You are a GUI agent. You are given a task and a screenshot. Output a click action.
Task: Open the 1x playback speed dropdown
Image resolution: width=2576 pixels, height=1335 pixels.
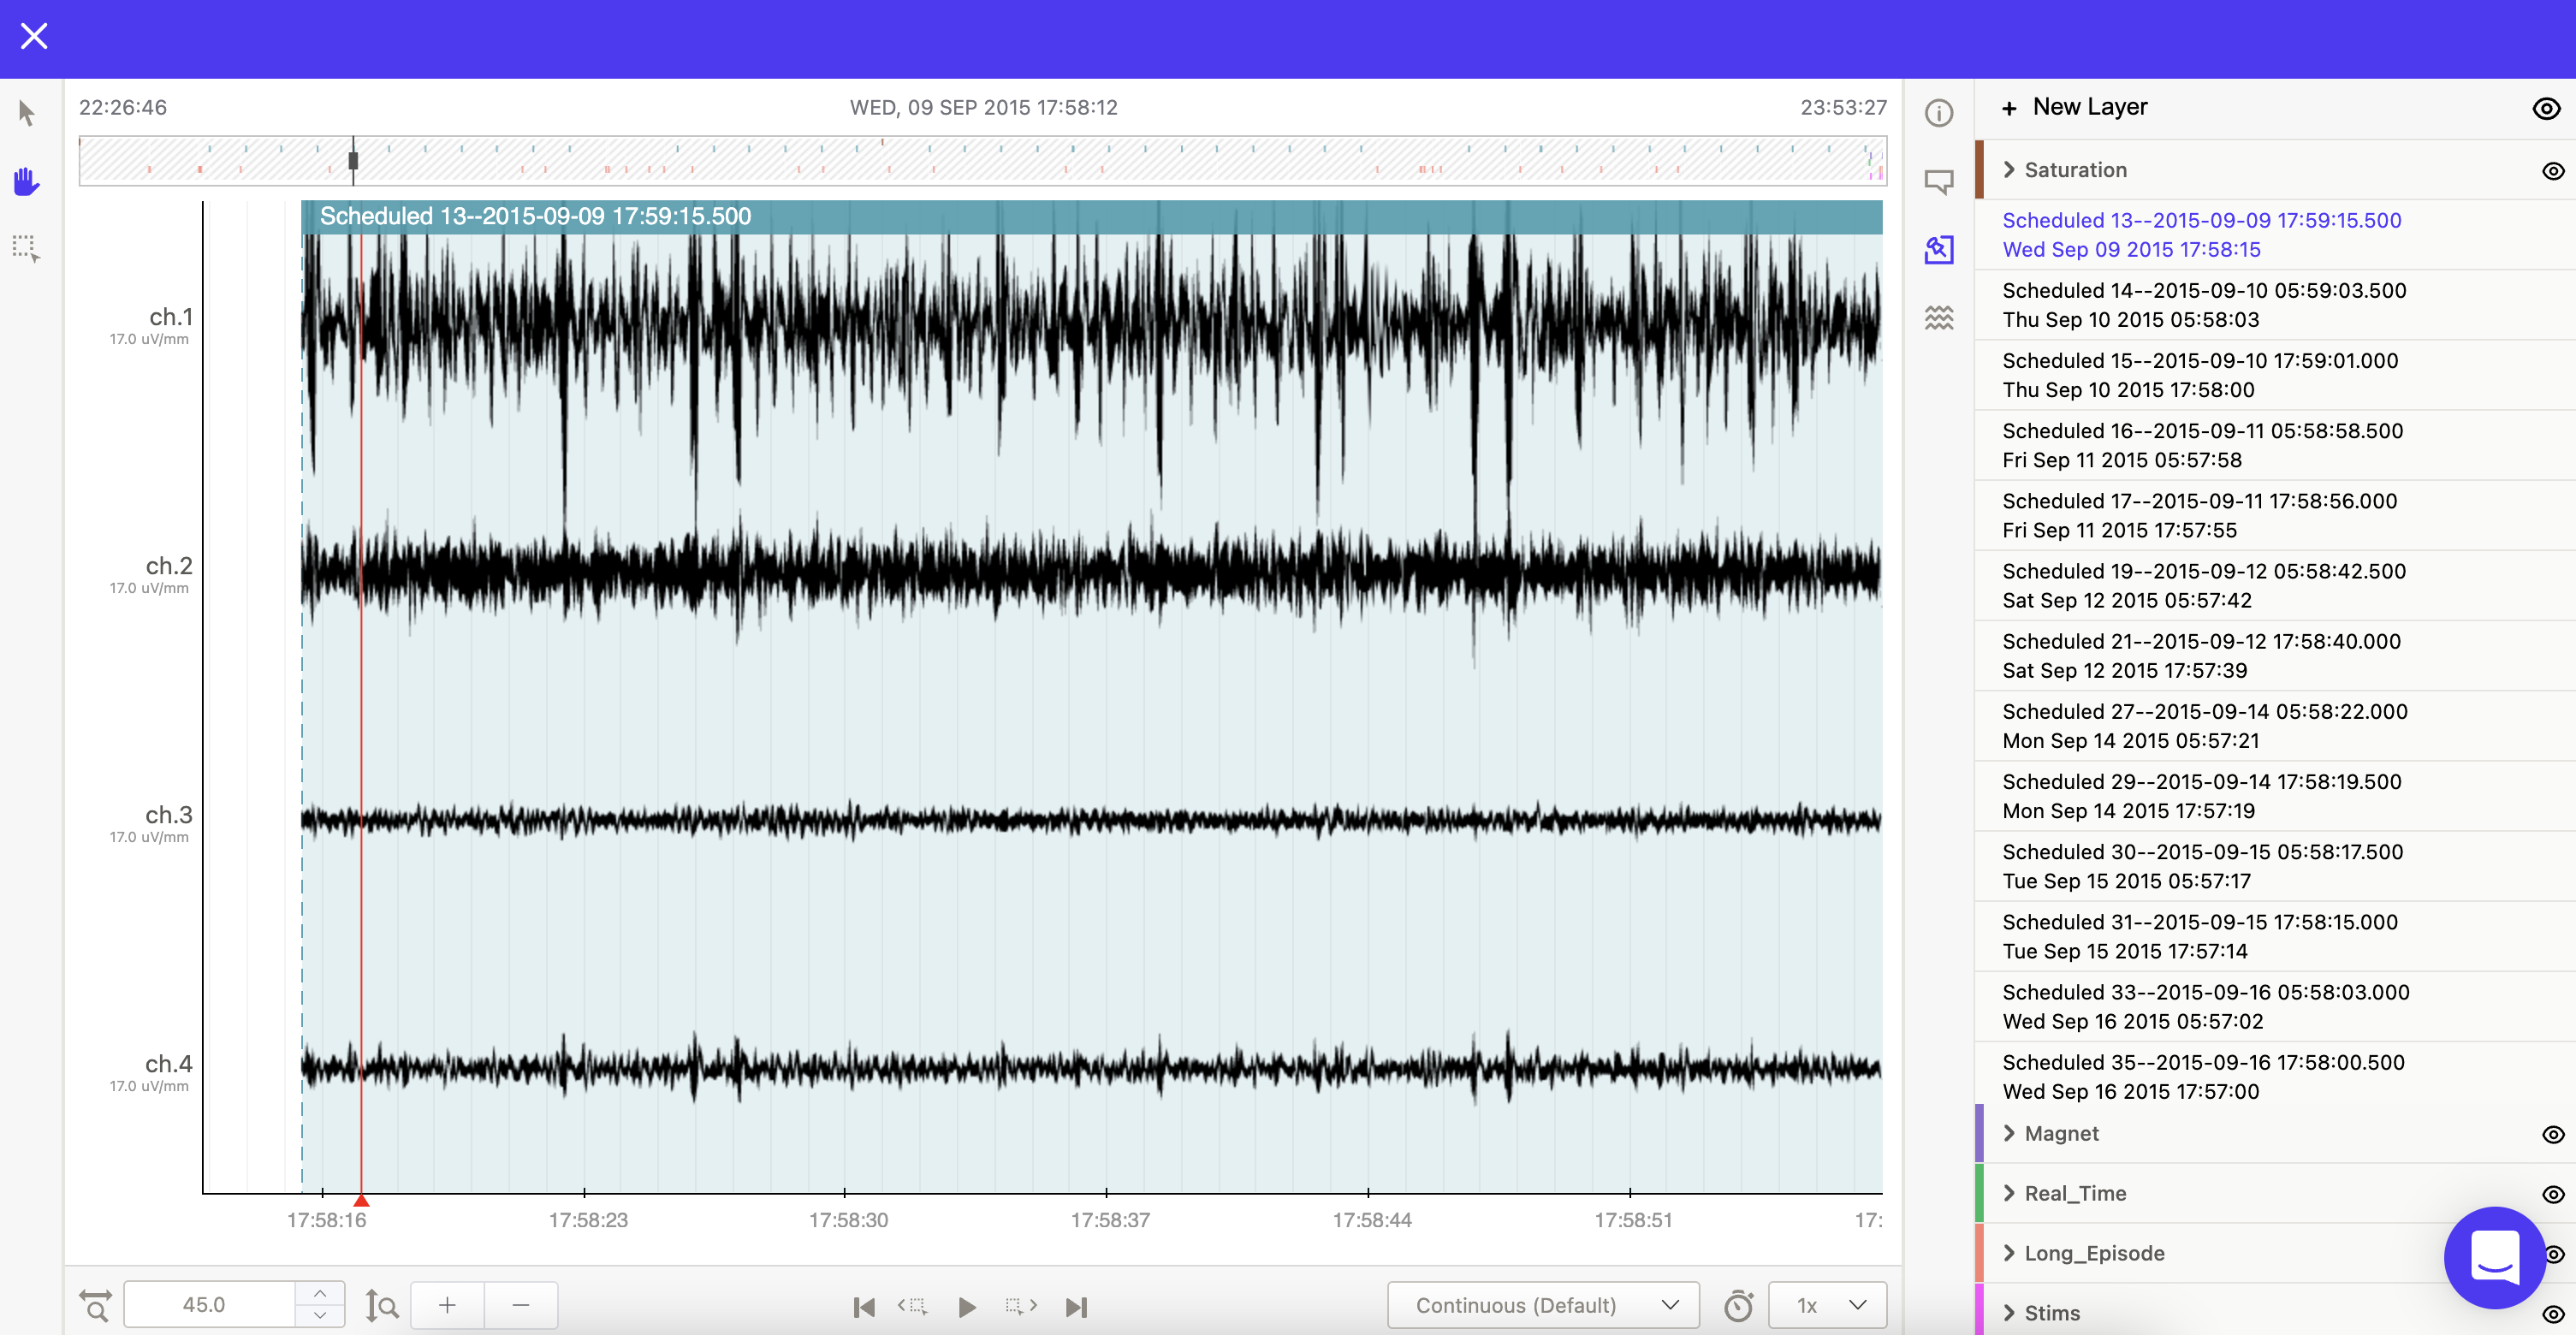1827,1305
